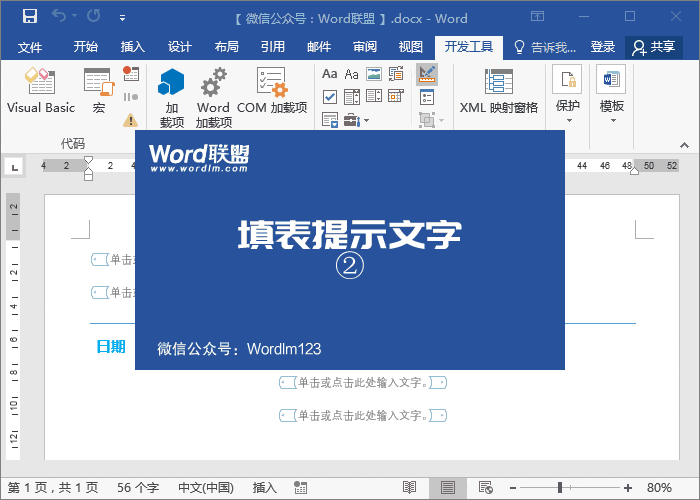Open word count via 56 个字
The image size is (700, 500).
(x=138, y=488)
